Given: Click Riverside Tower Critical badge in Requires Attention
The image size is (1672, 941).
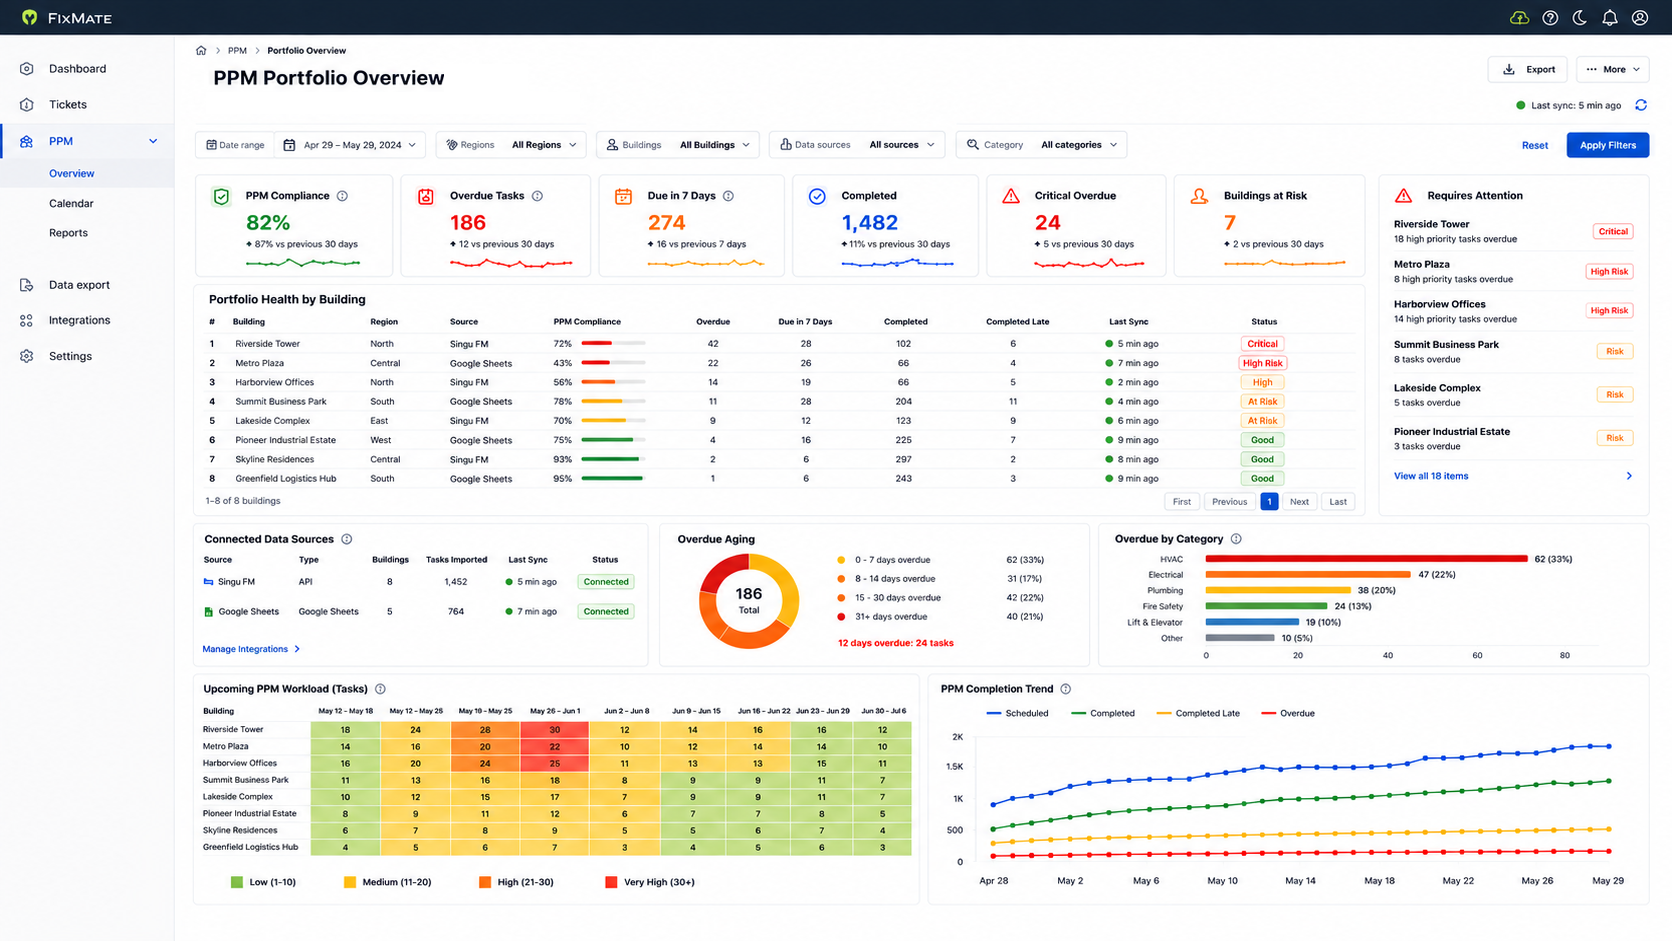Looking at the screenshot, I should coord(1612,231).
